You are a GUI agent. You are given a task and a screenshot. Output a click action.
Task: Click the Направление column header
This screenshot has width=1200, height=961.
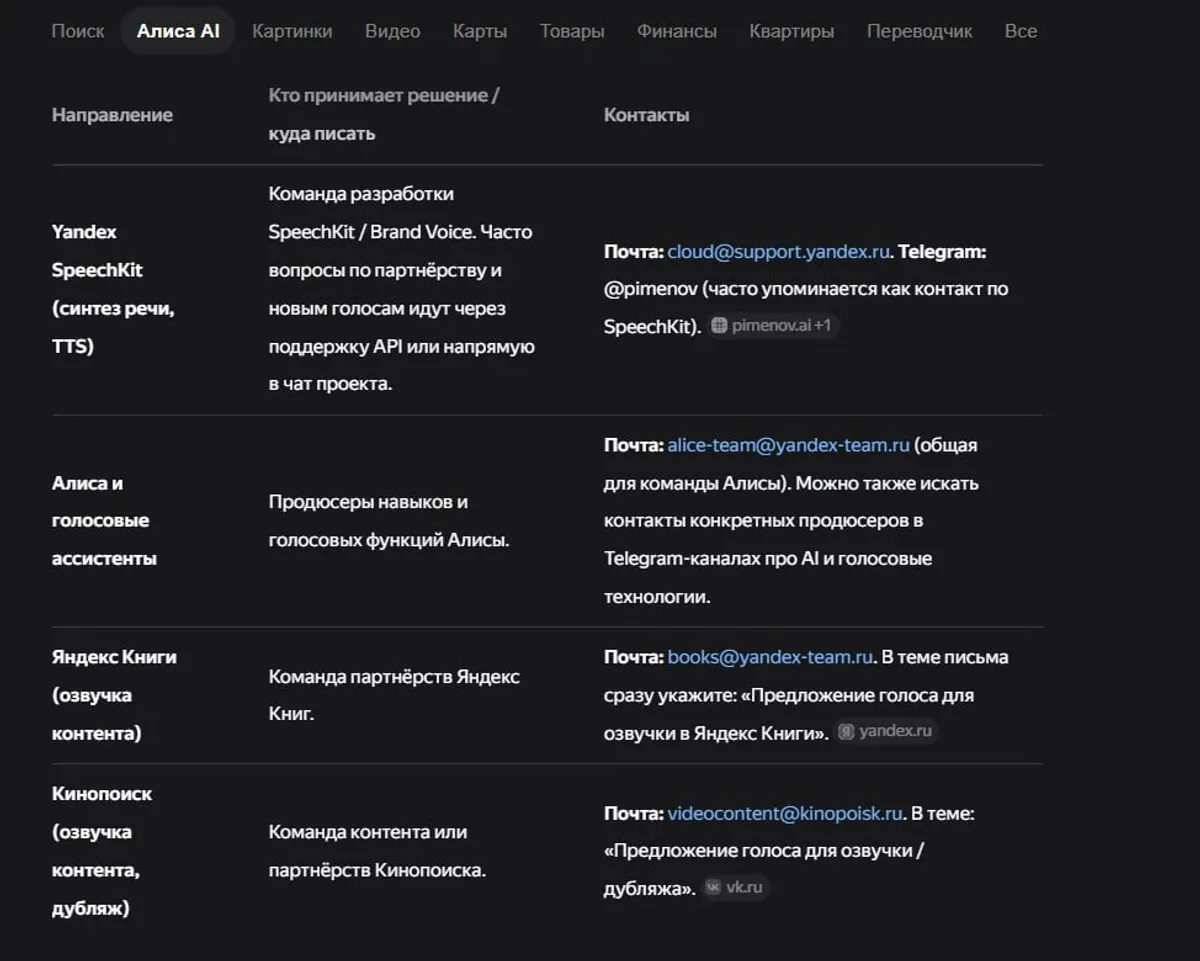pos(112,115)
